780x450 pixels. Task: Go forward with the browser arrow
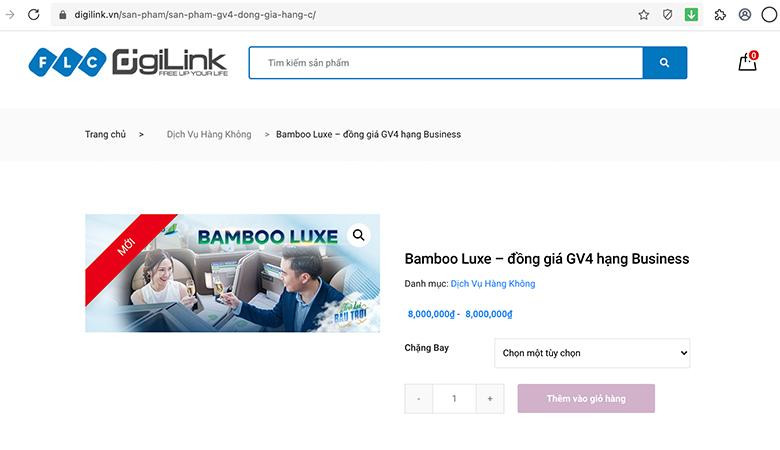tap(10, 15)
